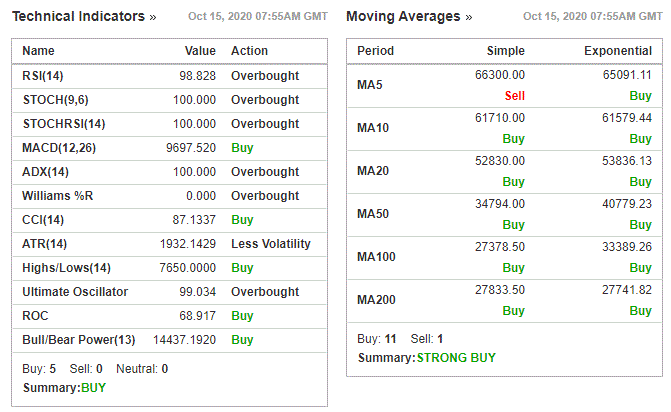The width and height of the screenshot is (671, 412).
Task: Click the Simple column header
Action: [x=505, y=50]
